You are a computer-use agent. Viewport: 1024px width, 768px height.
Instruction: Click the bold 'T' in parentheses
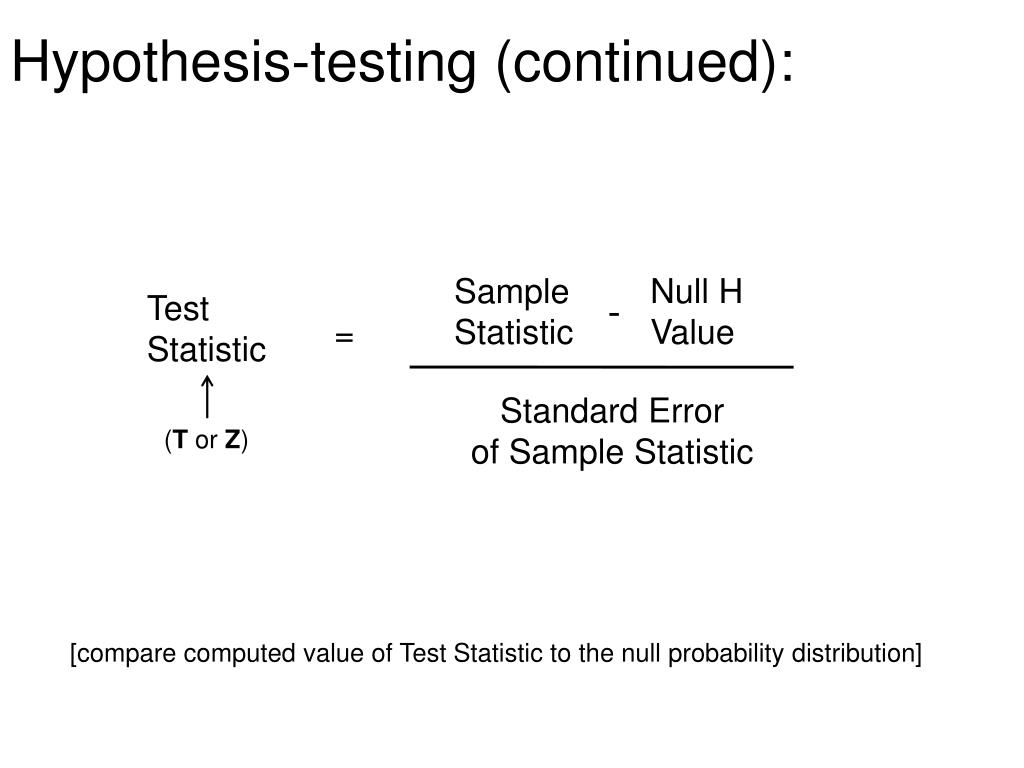181,440
